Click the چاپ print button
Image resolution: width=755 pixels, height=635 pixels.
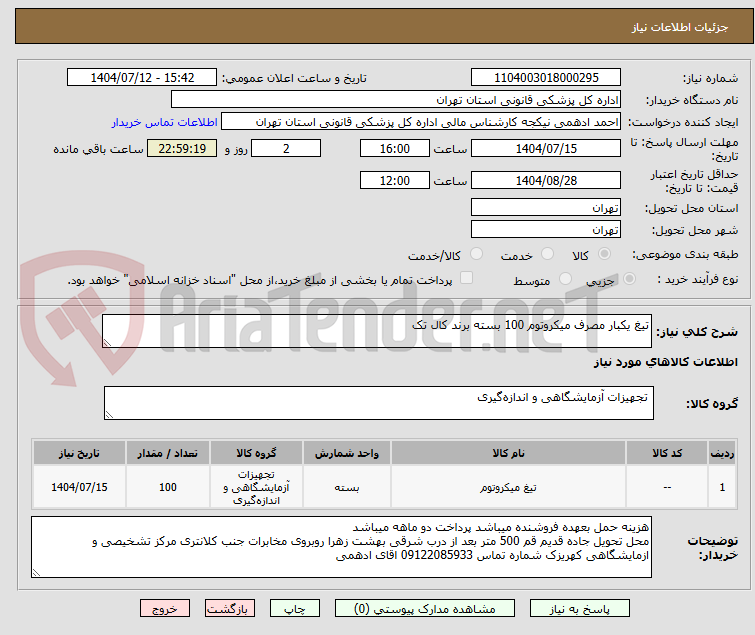pyautogui.click(x=295, y=609)
